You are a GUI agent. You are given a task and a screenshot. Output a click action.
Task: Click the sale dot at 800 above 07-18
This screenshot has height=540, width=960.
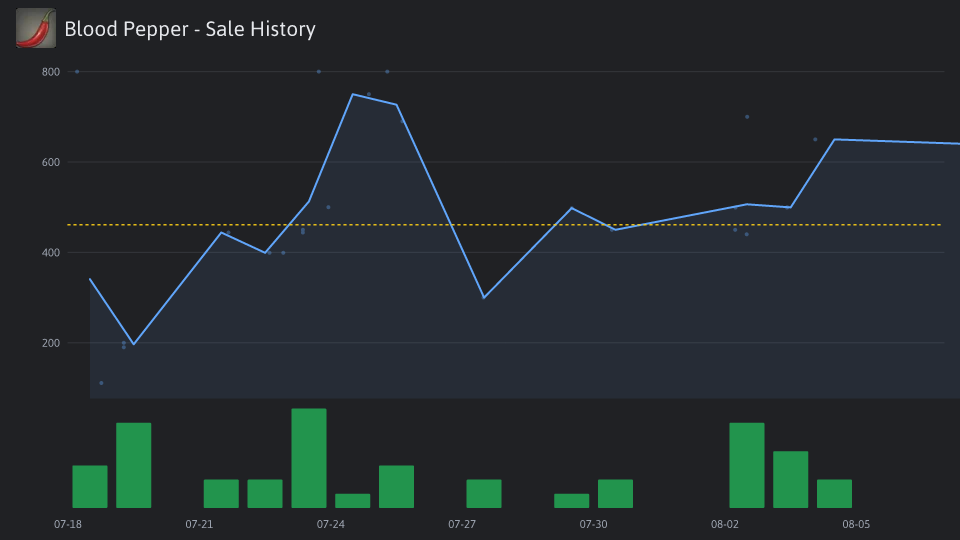(x=77, y=72)
